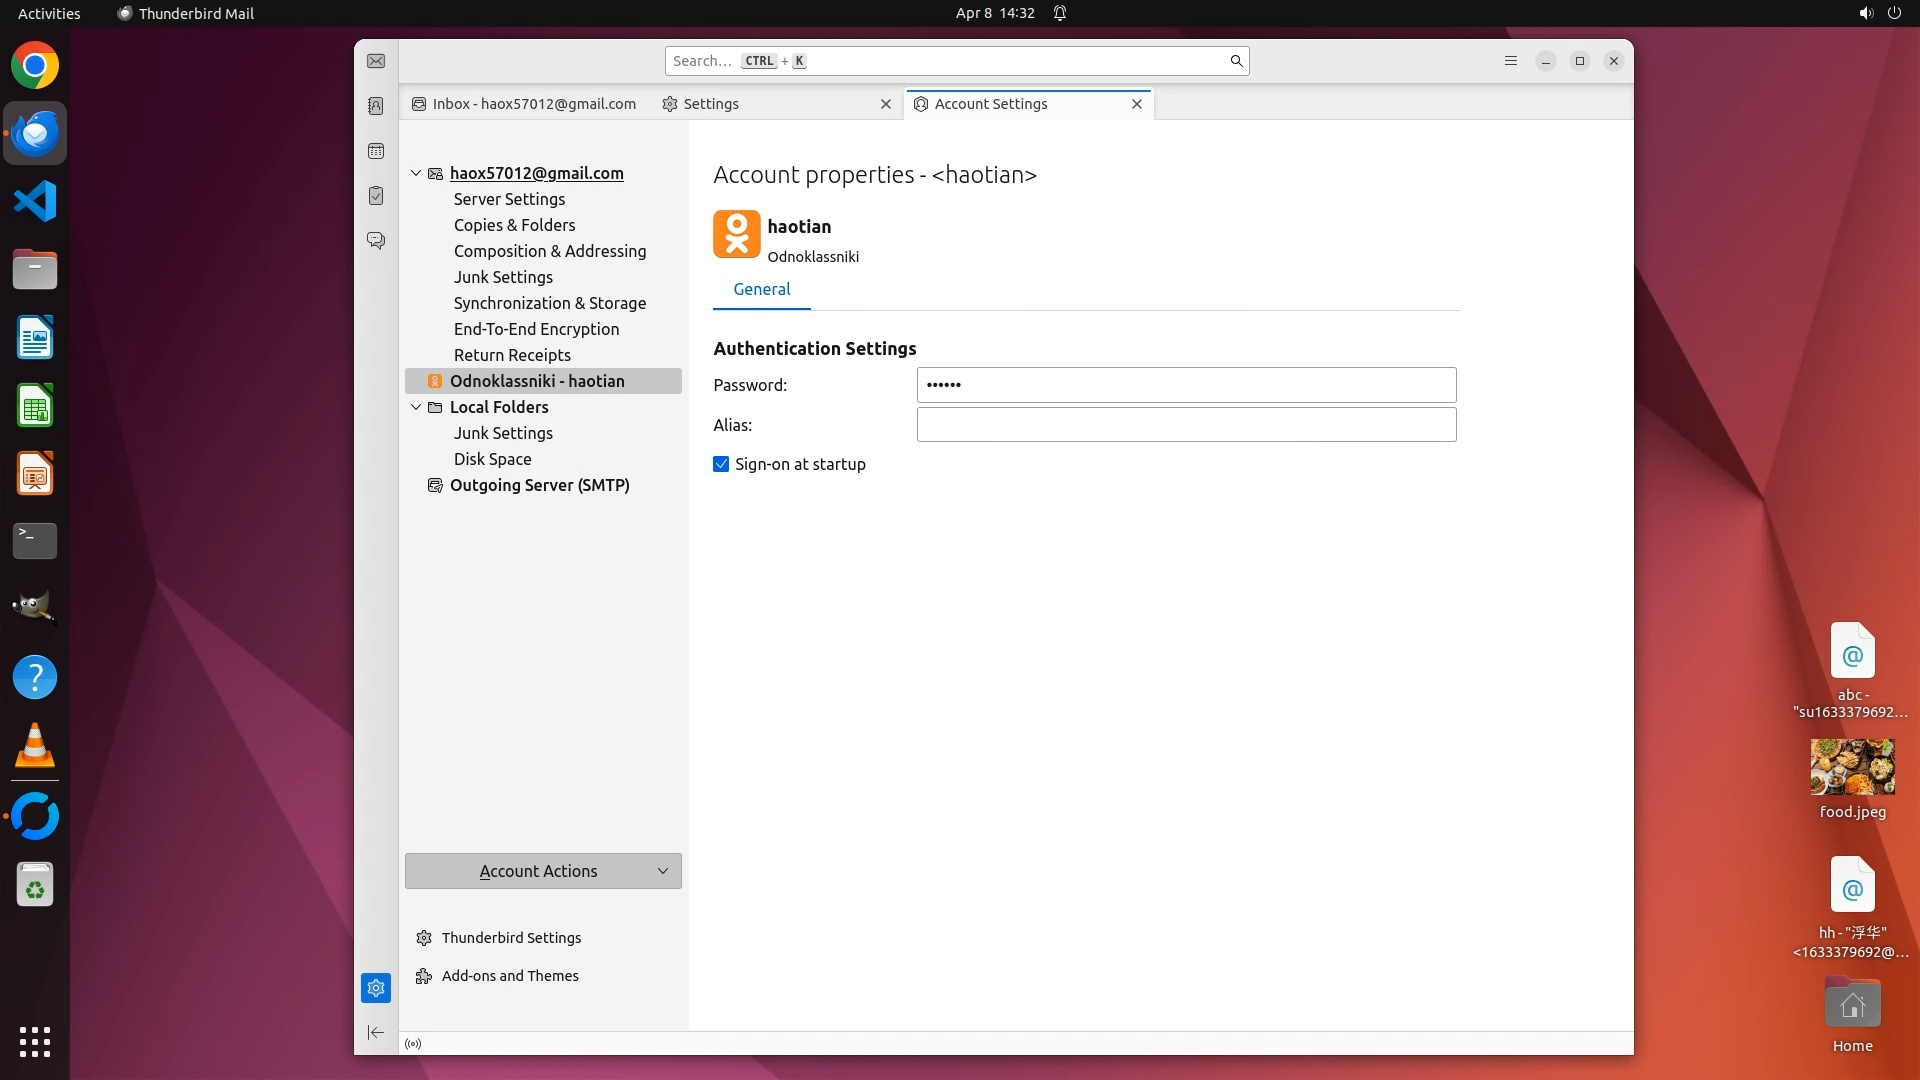Open the Calendar space icon

tap(376, 151)
